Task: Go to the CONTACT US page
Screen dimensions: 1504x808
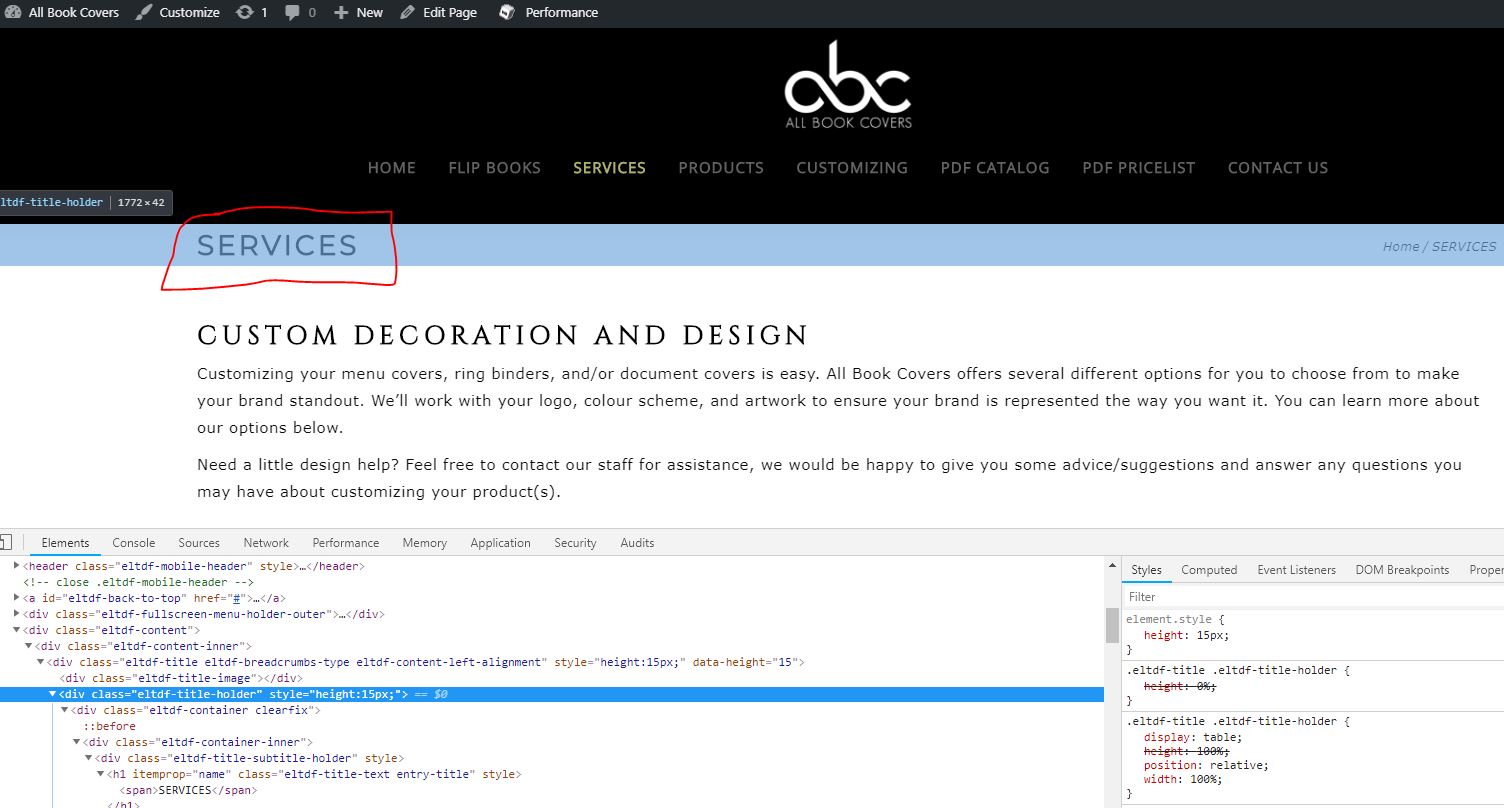Action: coord(1278,168)
